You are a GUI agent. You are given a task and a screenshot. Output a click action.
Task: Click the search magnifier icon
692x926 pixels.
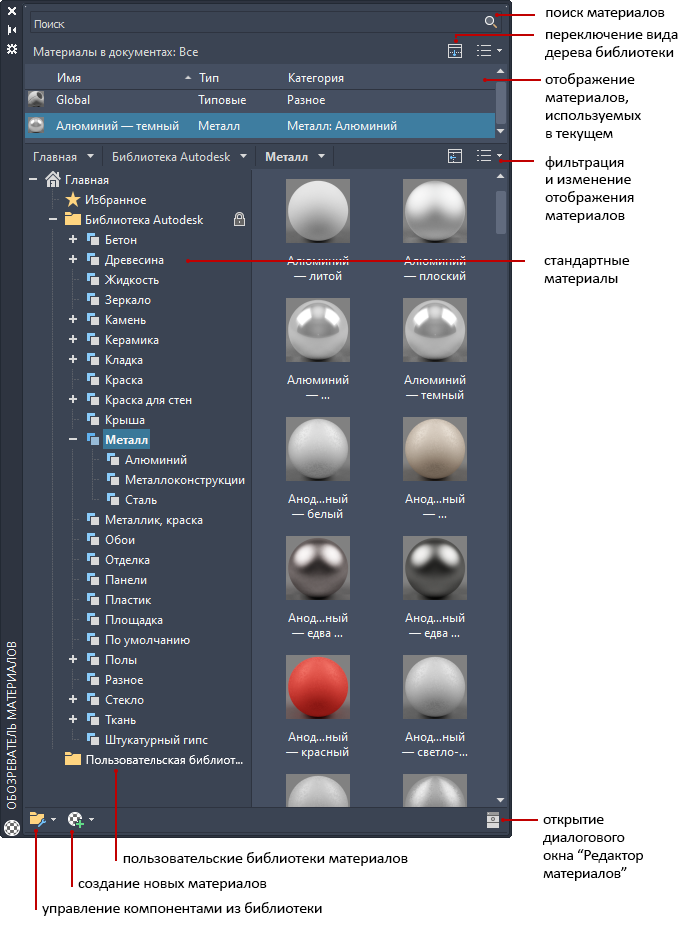pyautogui.click(x=490, y=22)
